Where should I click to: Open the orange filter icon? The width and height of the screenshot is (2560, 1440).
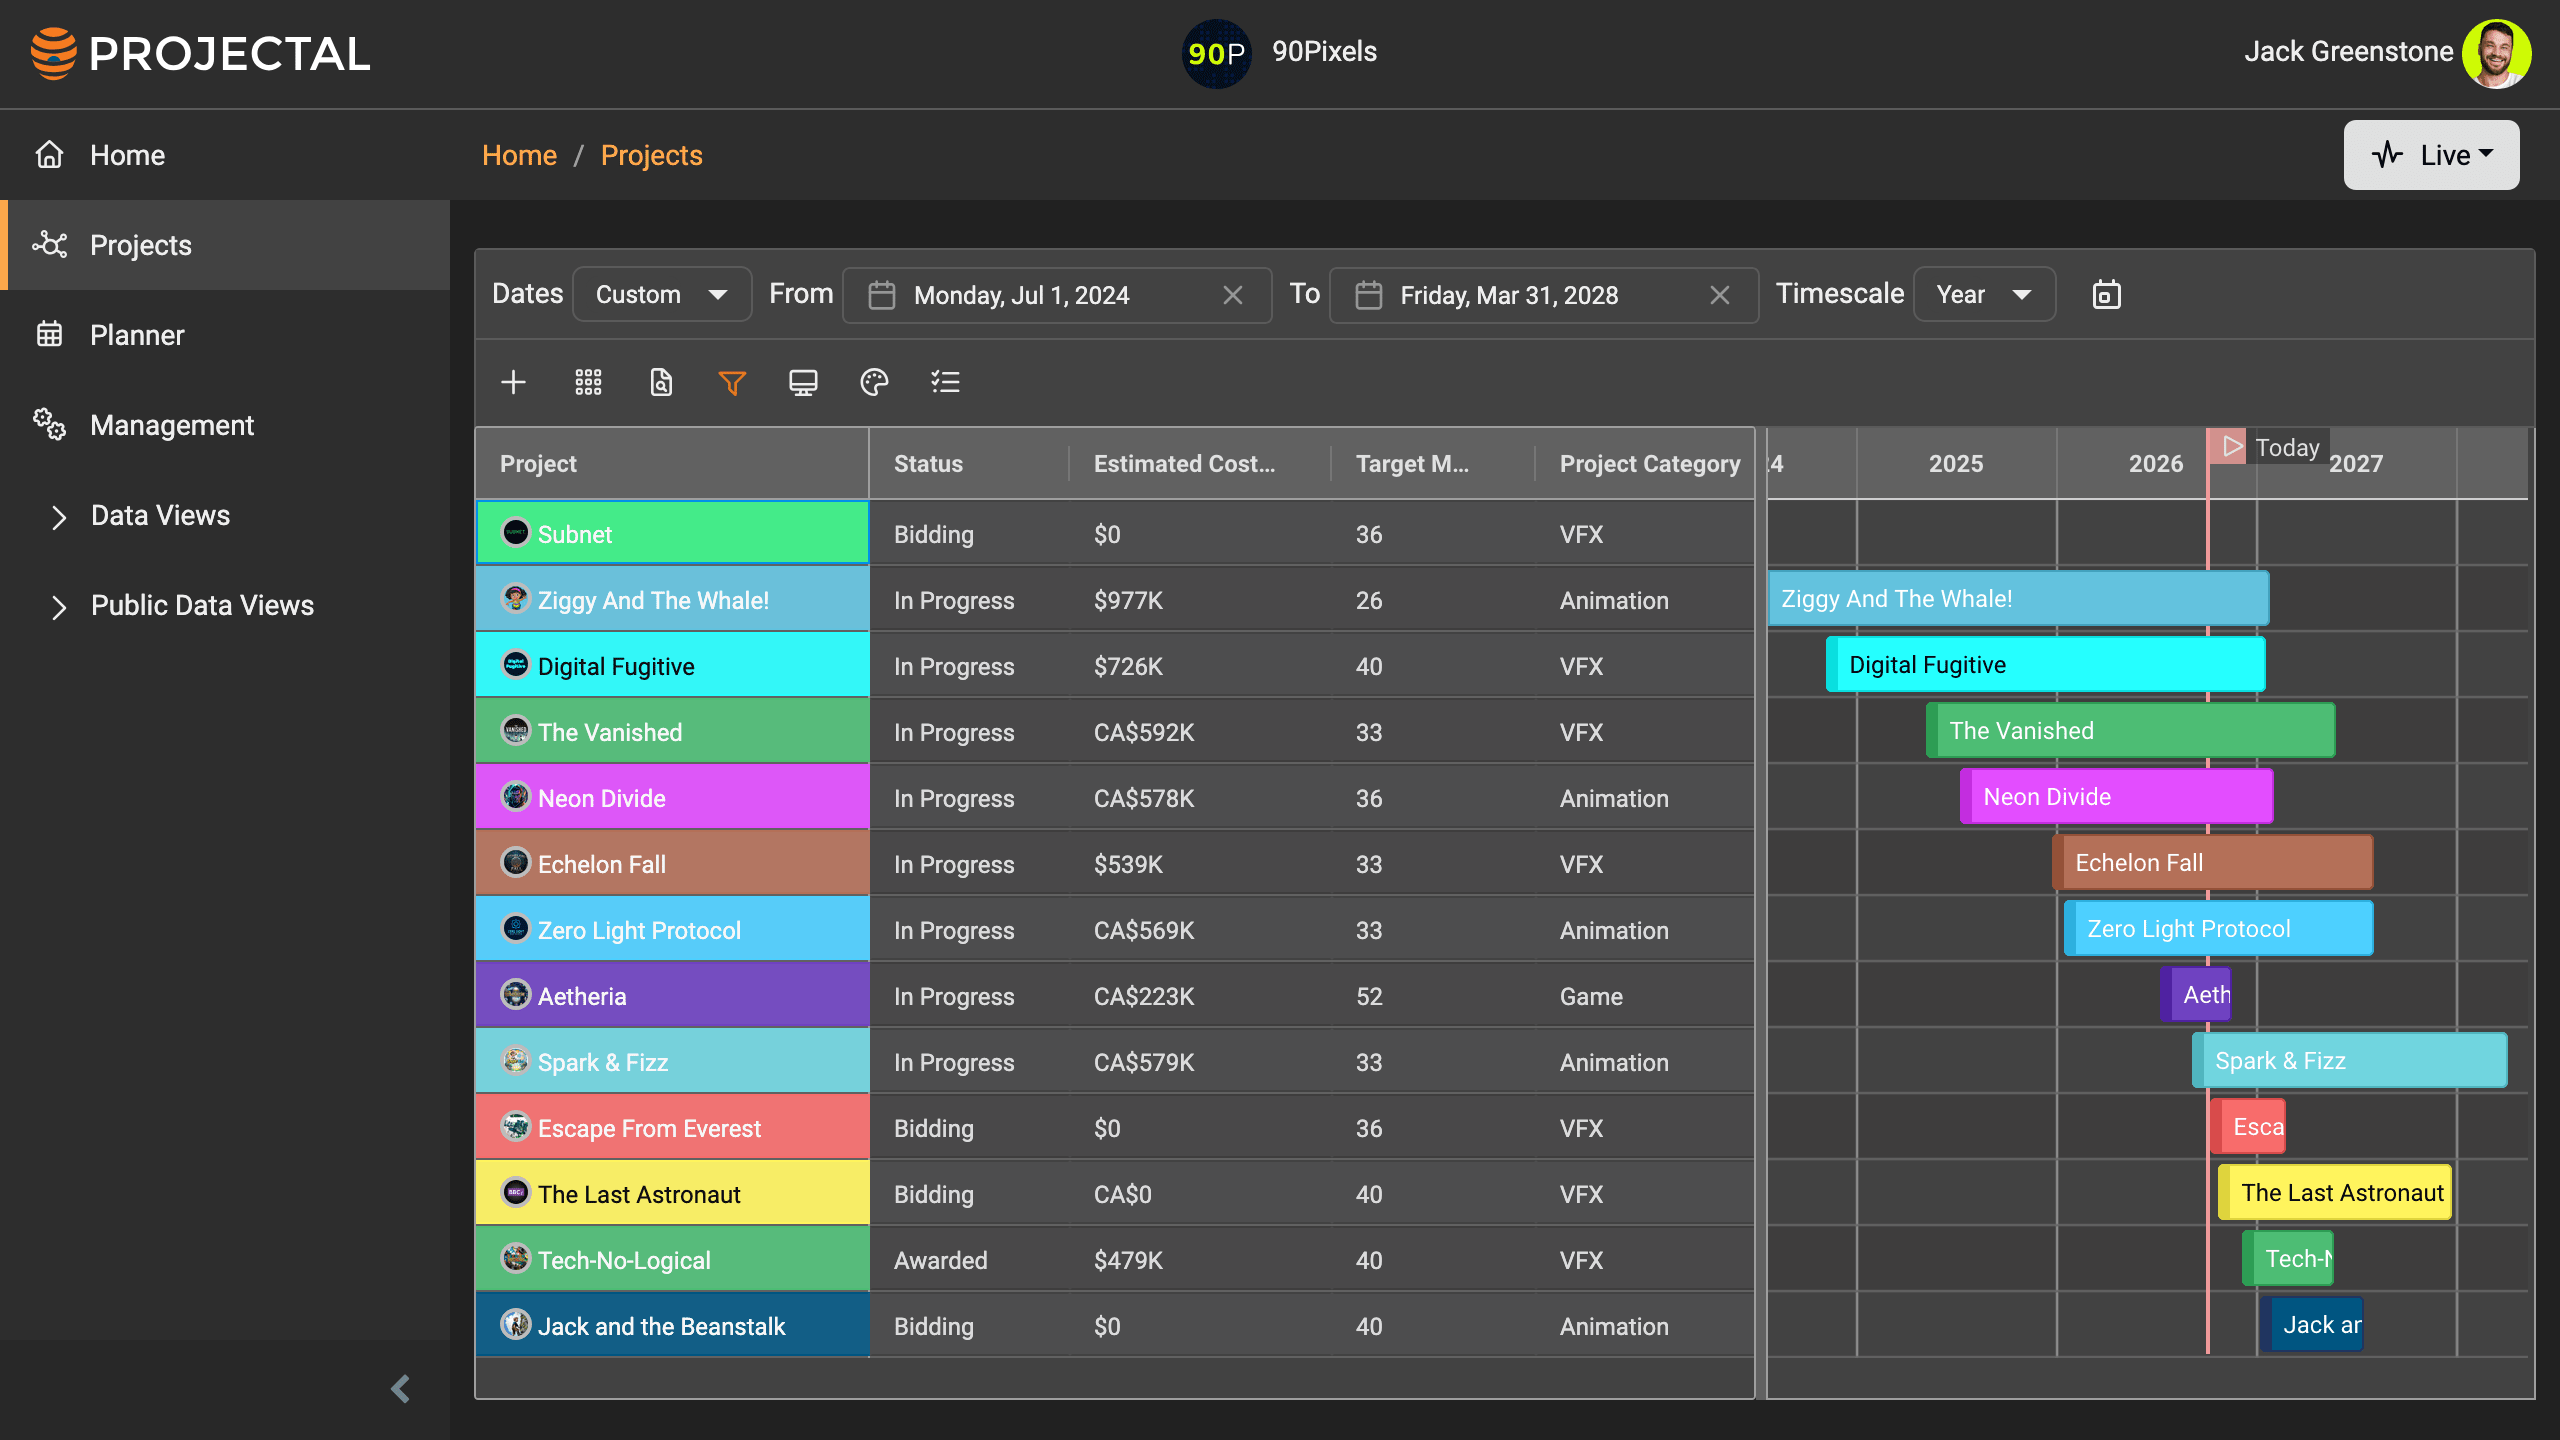tap(732, 382)
